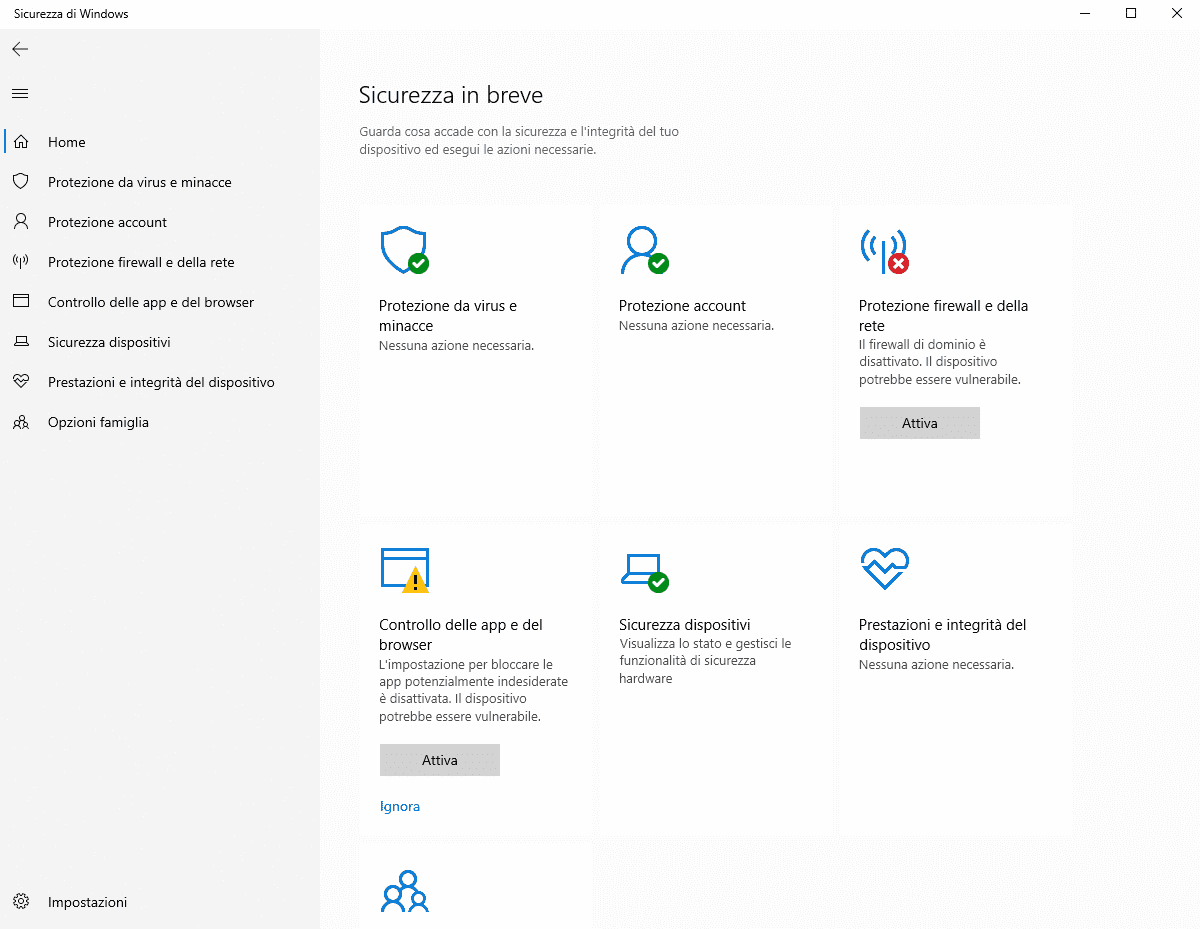Open Protezione firewall e della rete sidebar item

tap(141, 262)
